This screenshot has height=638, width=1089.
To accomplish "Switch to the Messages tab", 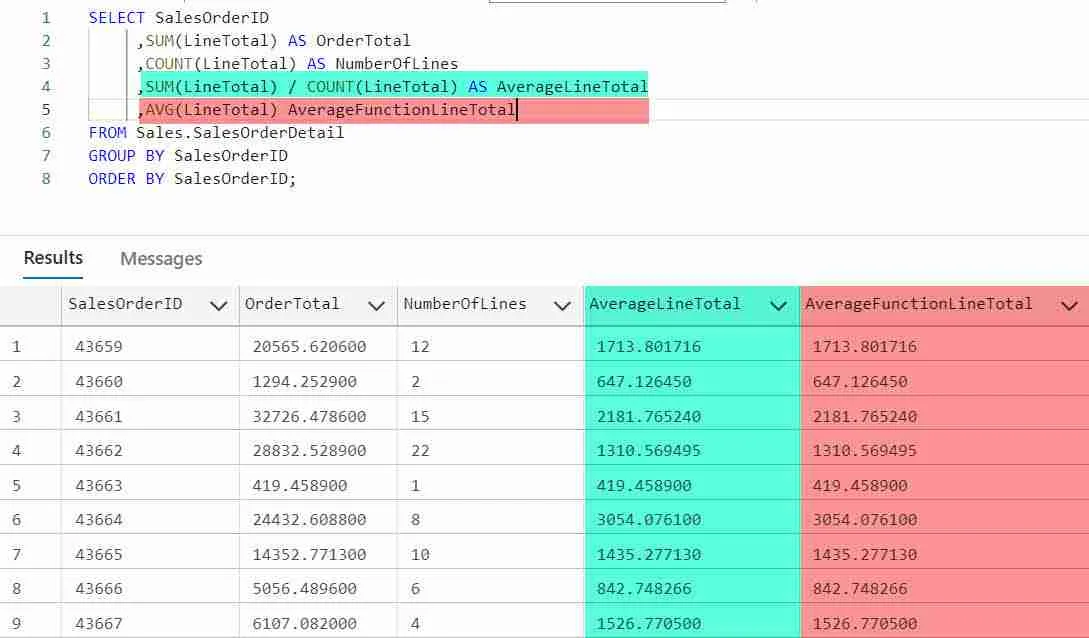I will pos(161,259).
